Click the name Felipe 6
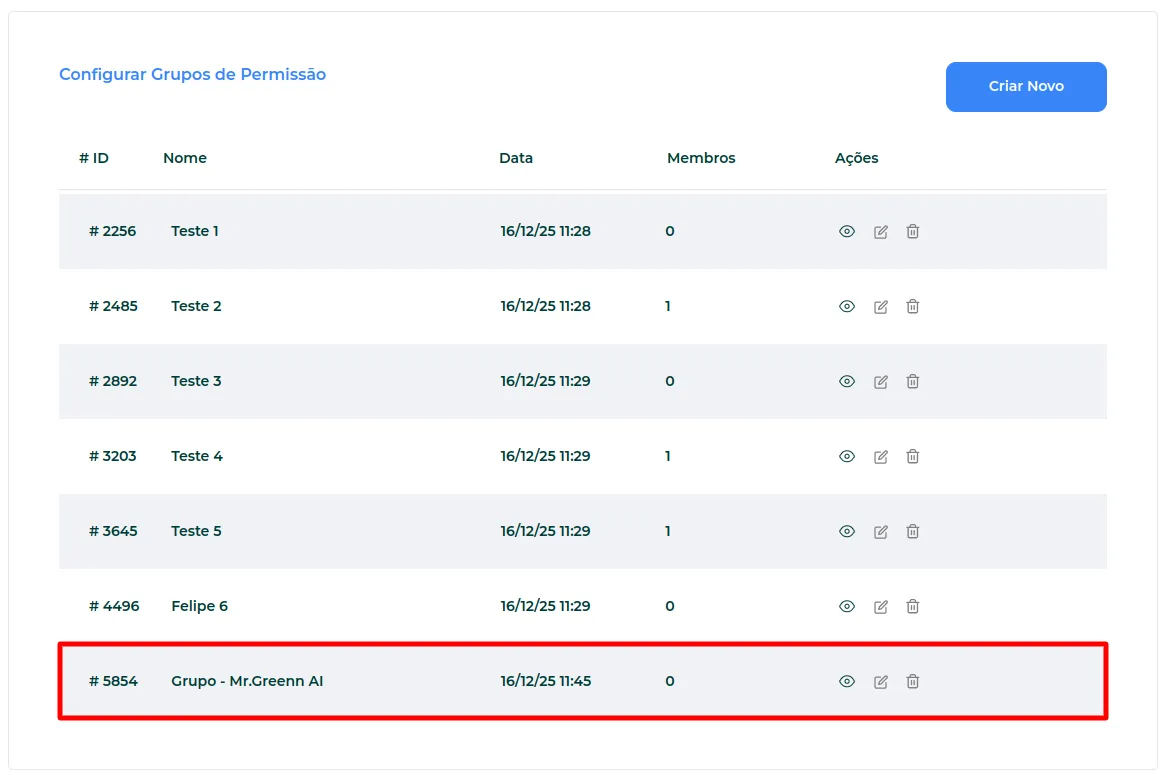This screenshot has width=1165, height=780. (199, 606)
